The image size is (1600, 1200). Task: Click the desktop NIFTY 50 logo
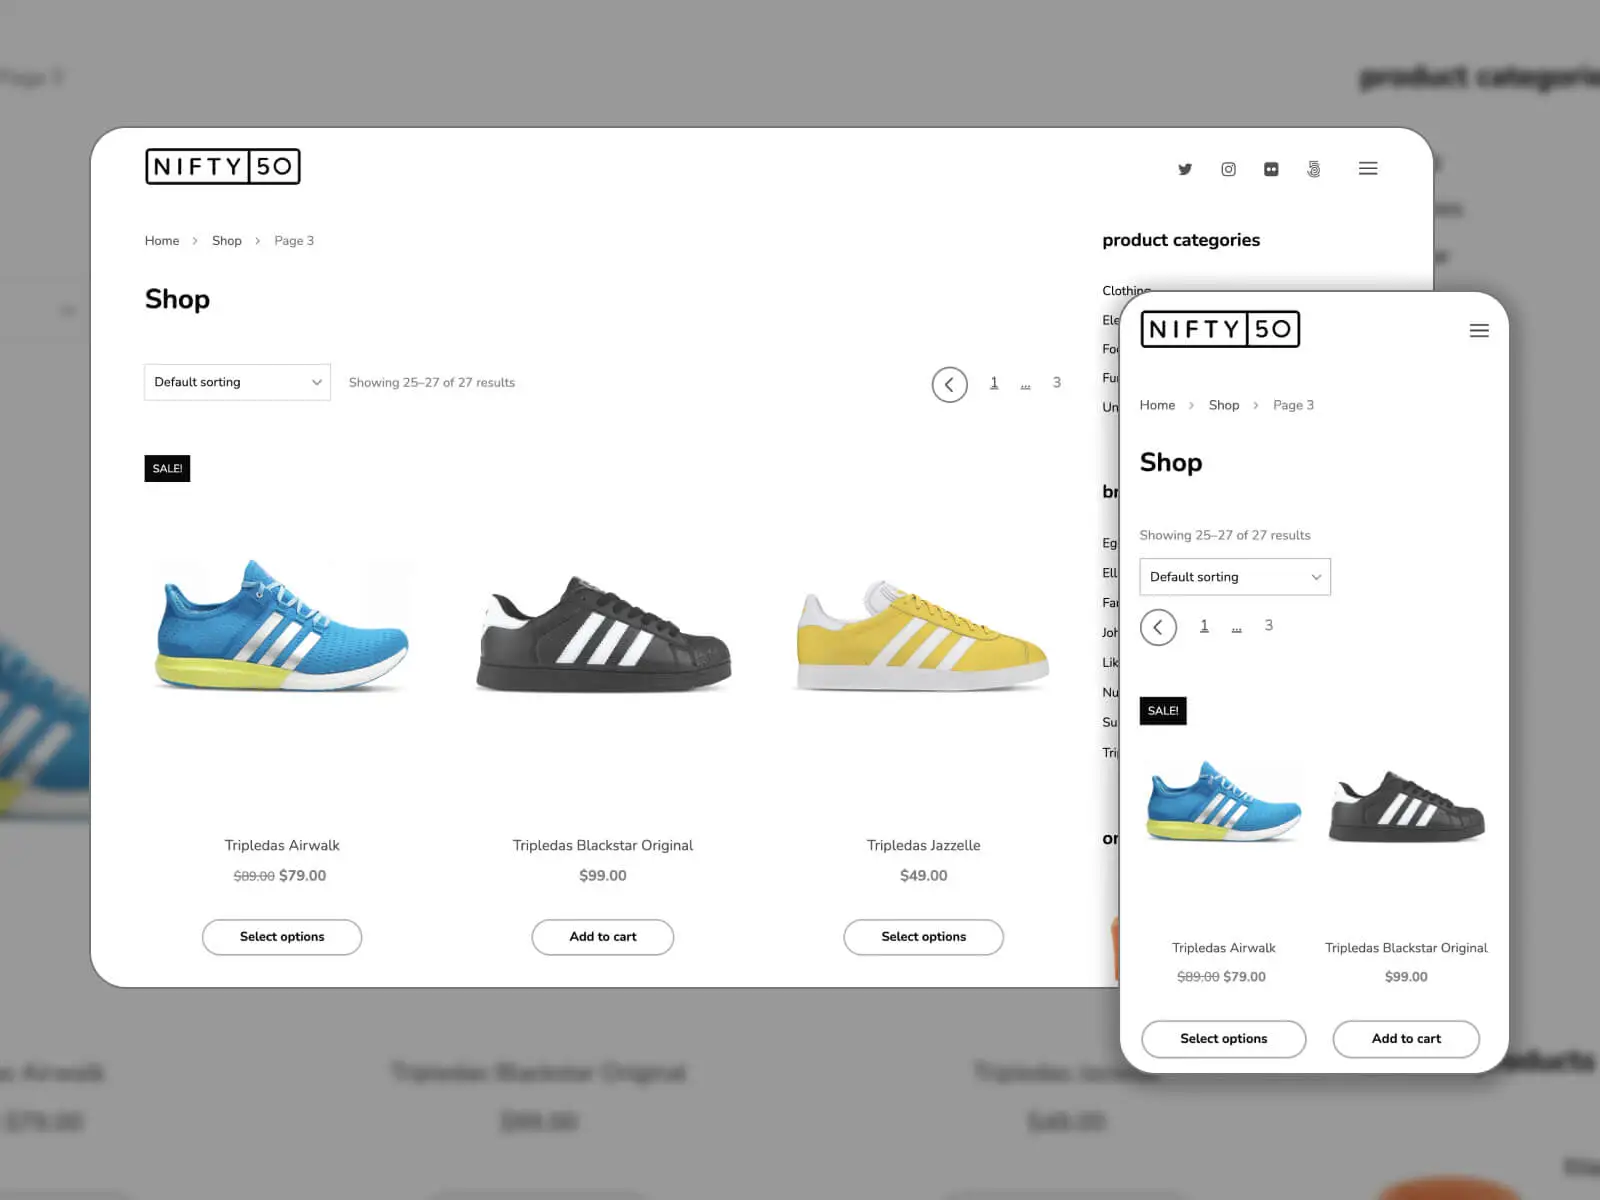click(x=222, y=166)
